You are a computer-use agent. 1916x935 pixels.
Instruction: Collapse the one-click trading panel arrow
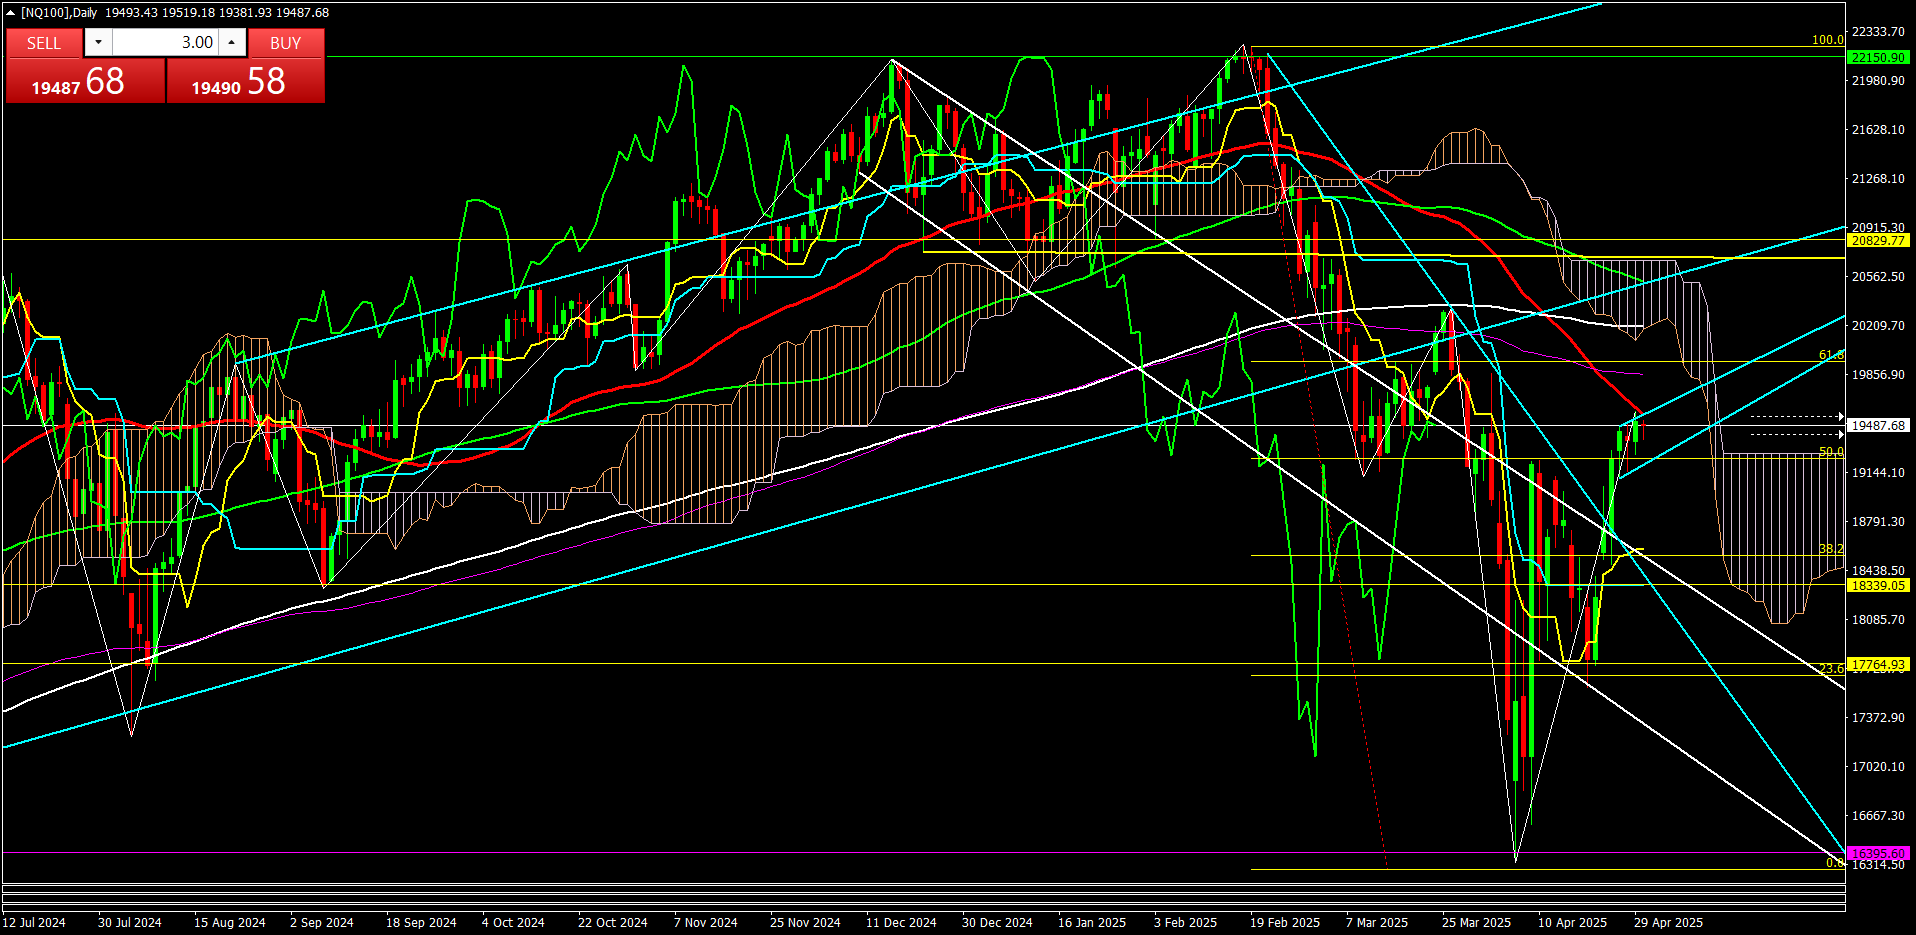coord(10,13)
